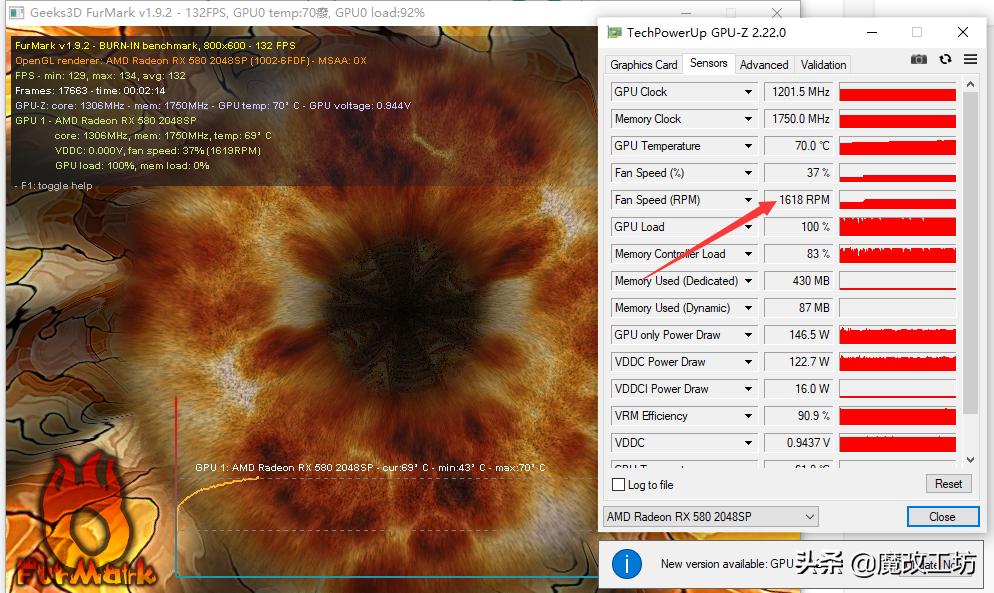This screenshot has height=593, width=994.
Task: Select the Validation tab
Action: (823, 64)
